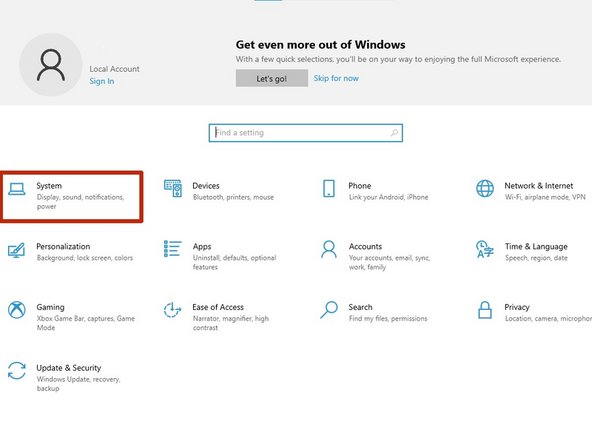Click 'Xbox Game Bar, captures, Game Mode' description

point(86,323)
